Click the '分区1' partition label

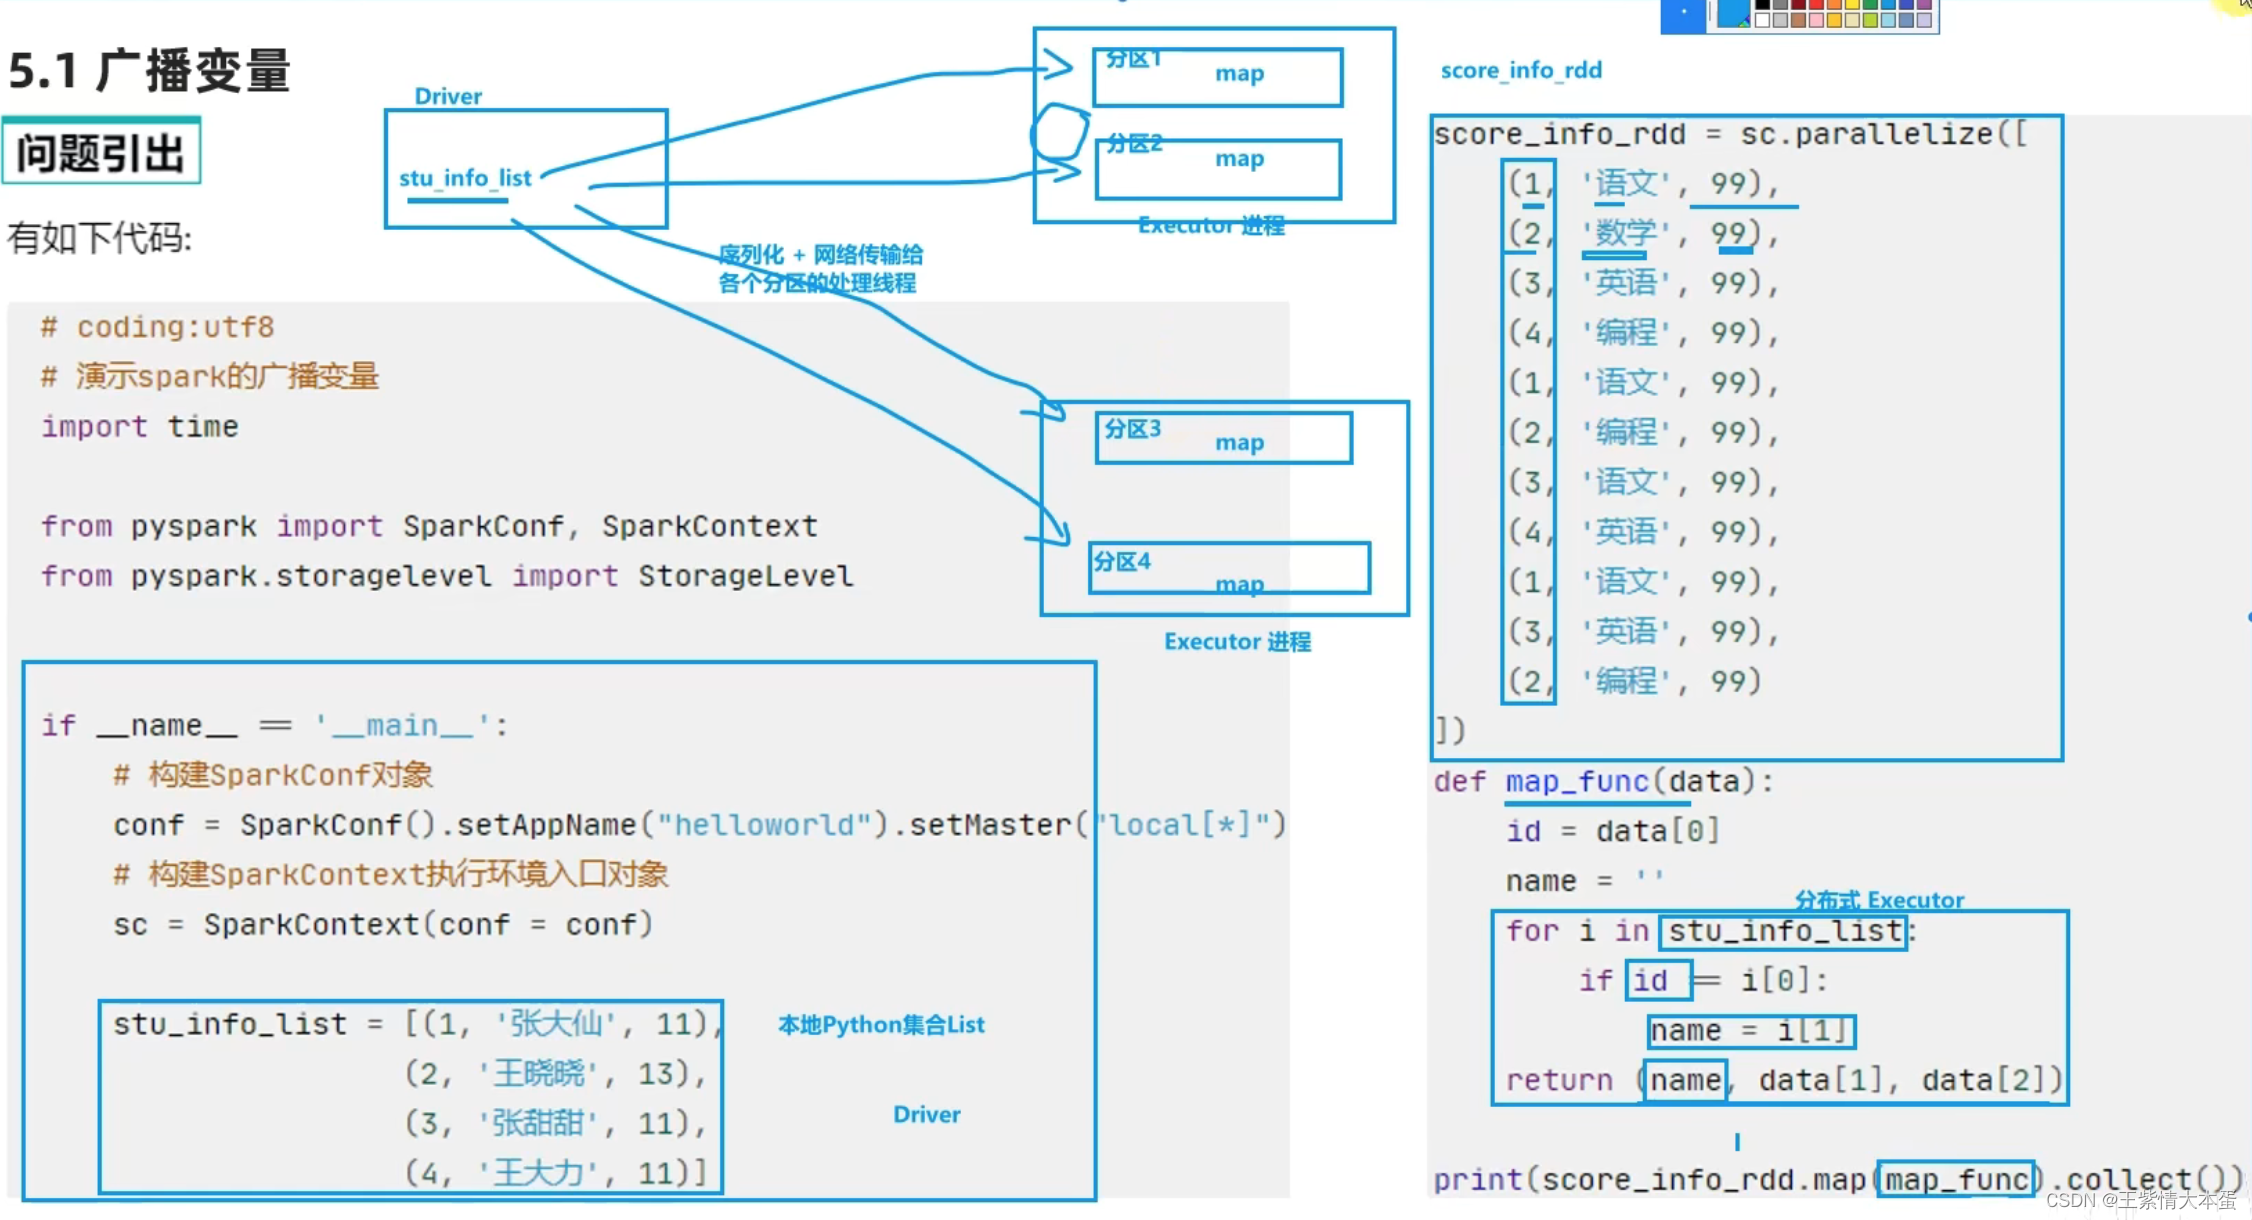[1134, 59]
